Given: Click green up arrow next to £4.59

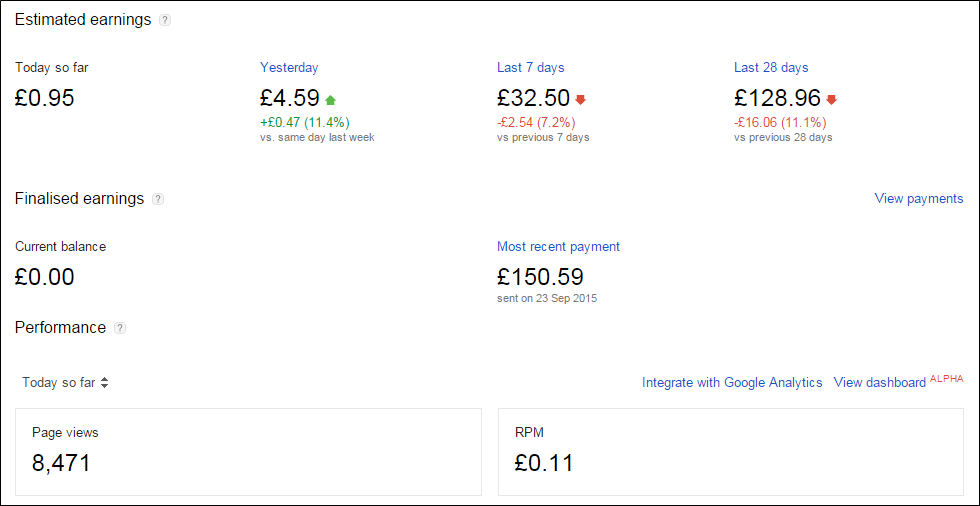Looking at the screenshot, I should pos(331,99).
